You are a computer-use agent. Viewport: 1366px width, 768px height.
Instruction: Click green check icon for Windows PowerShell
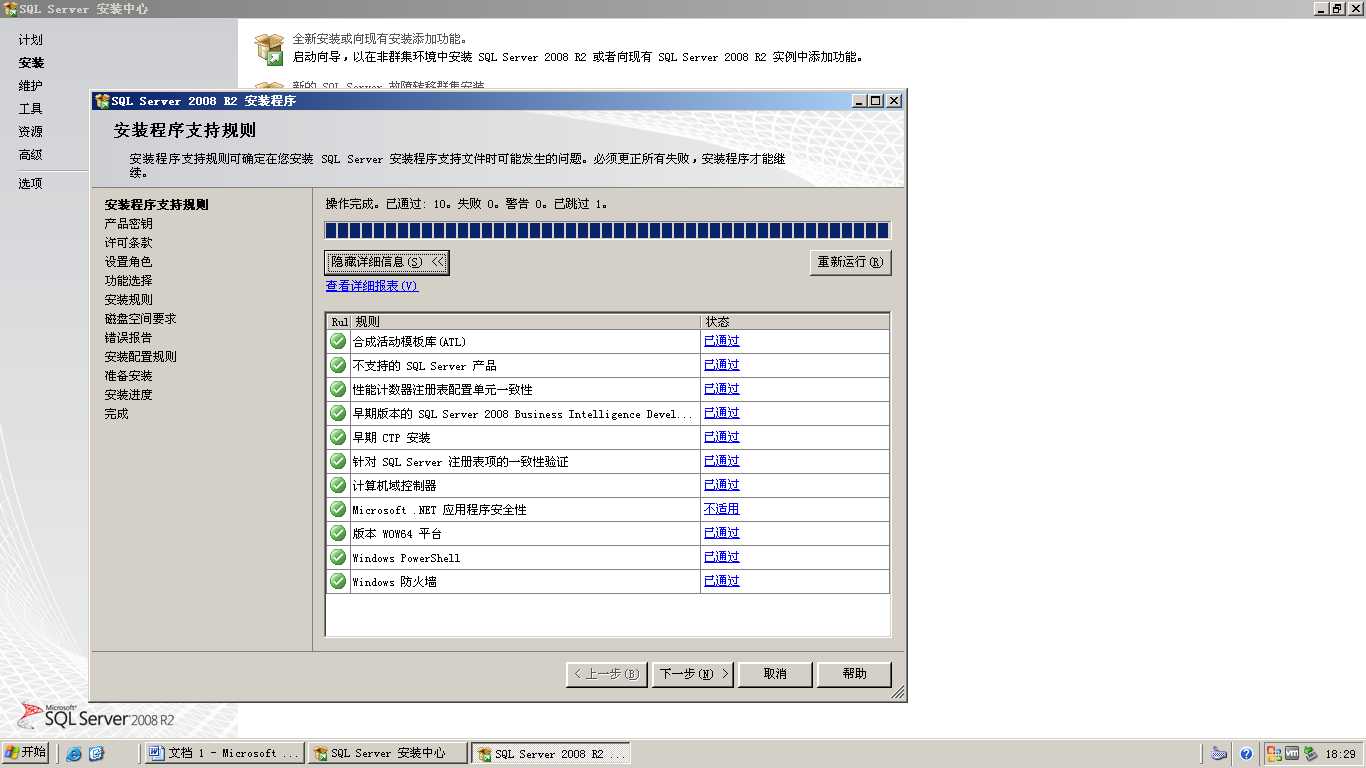click(338, 557)
